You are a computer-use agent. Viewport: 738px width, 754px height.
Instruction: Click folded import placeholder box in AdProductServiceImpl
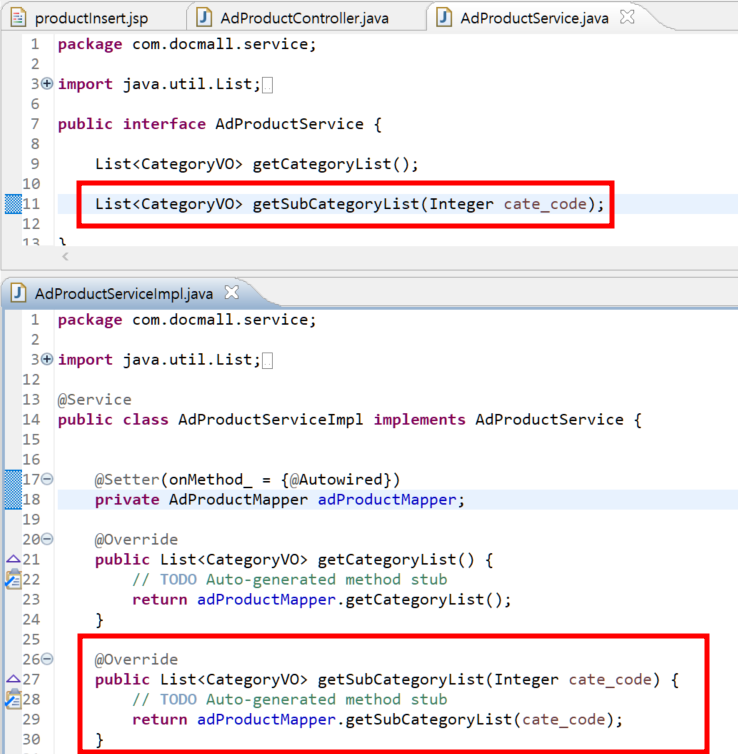tap(268, 361)
